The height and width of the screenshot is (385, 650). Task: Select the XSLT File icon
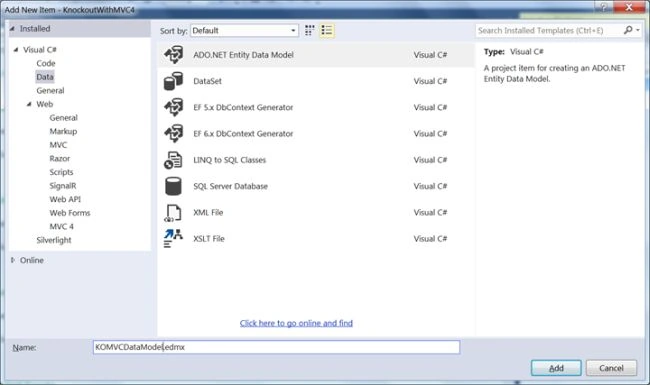coord(173,239)
